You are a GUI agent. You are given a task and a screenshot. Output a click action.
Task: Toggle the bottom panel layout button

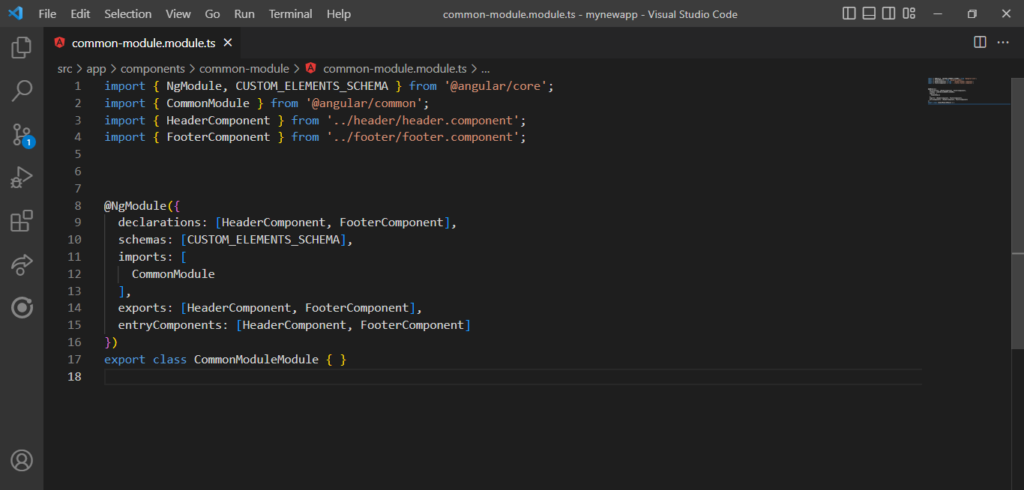(869, 14)
